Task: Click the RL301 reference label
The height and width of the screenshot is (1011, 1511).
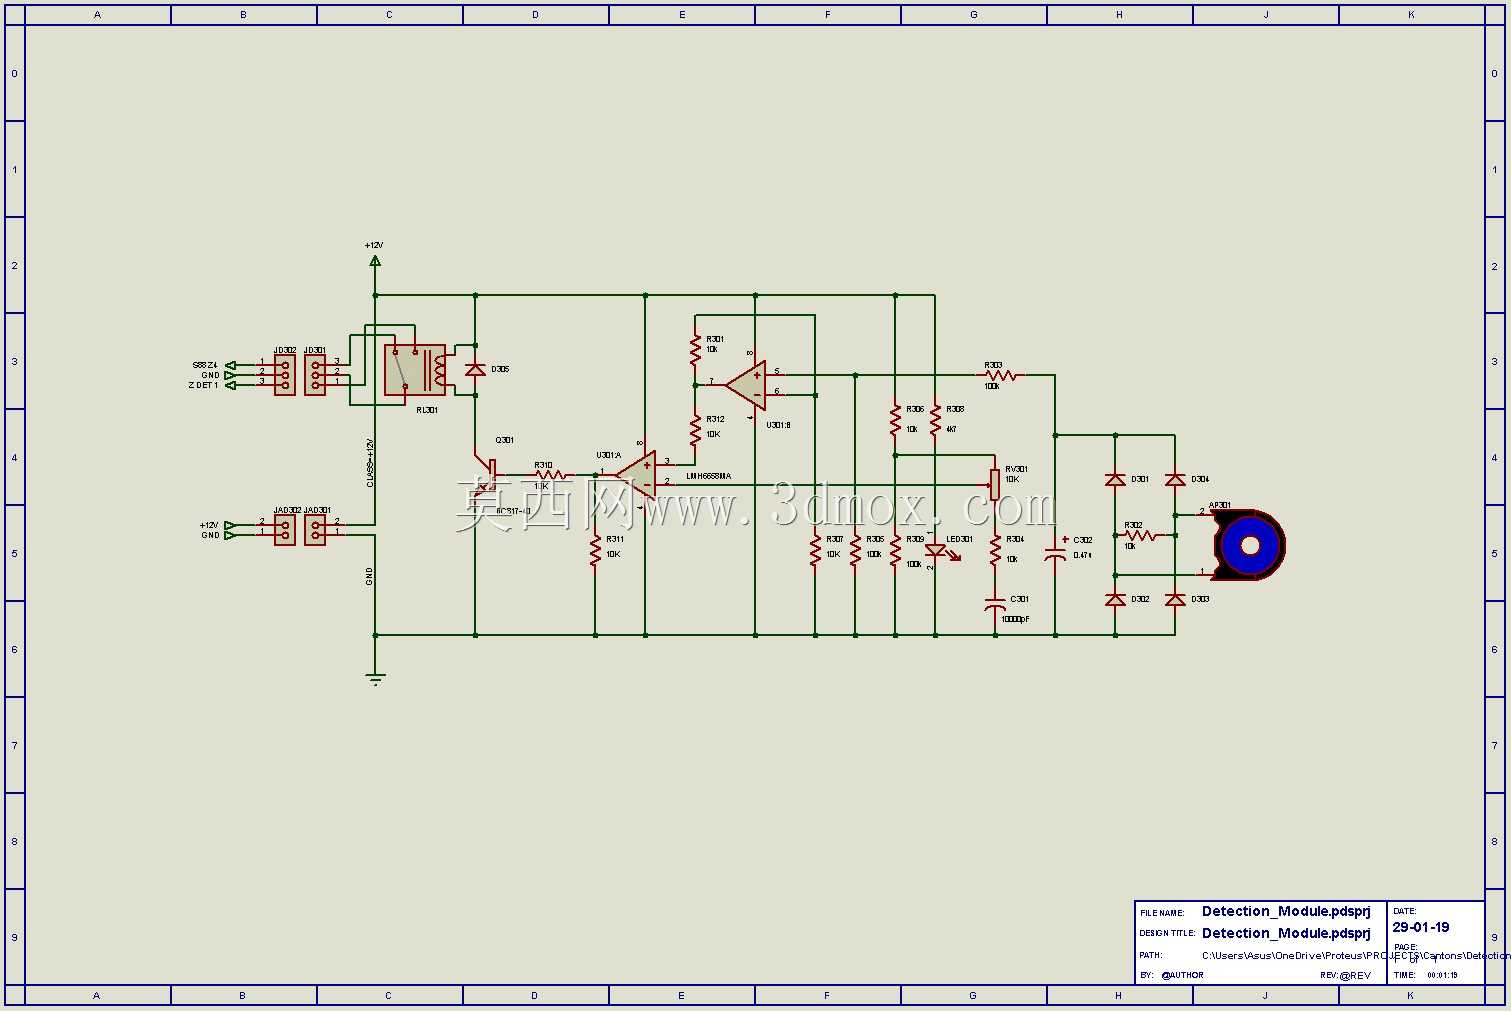Action: point(426,409)
